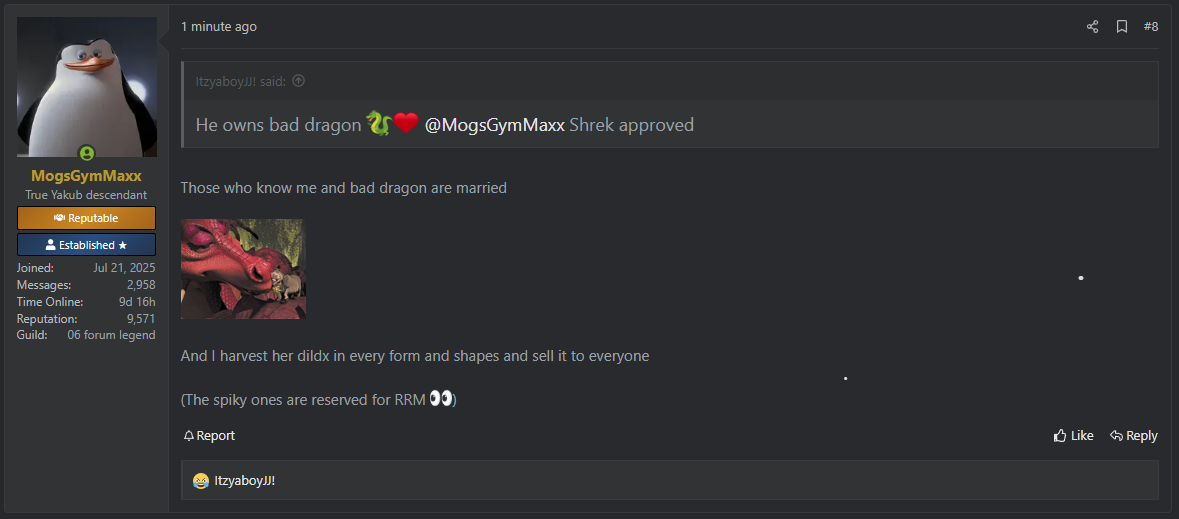Open the penguin avatar profile picture
Image resolution: width=1179 pixels, height=519 pixels.
(x=86, y=87)
